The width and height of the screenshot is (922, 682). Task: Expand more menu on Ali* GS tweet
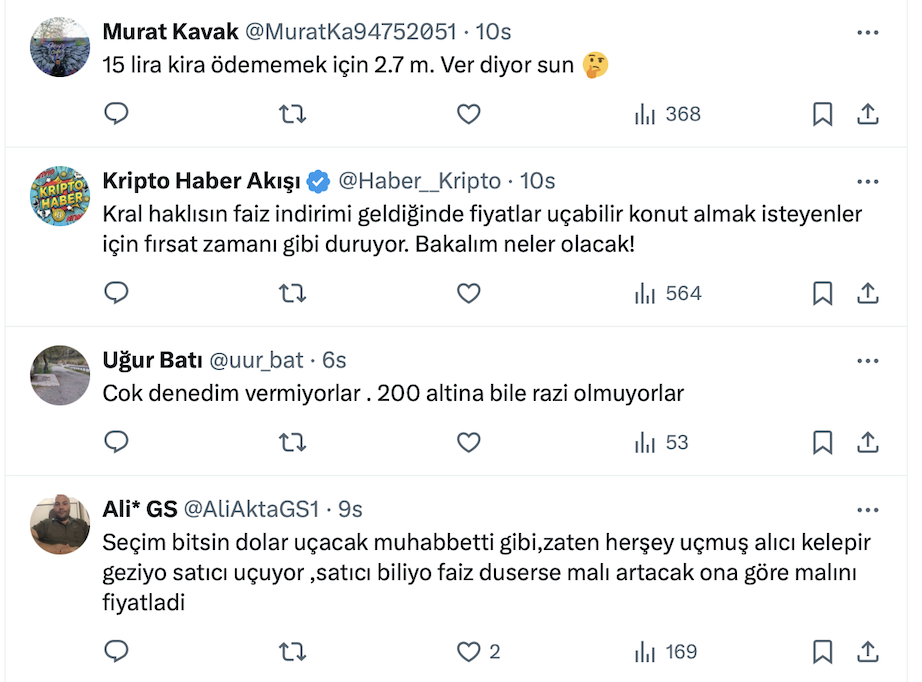tap(867, 509)
